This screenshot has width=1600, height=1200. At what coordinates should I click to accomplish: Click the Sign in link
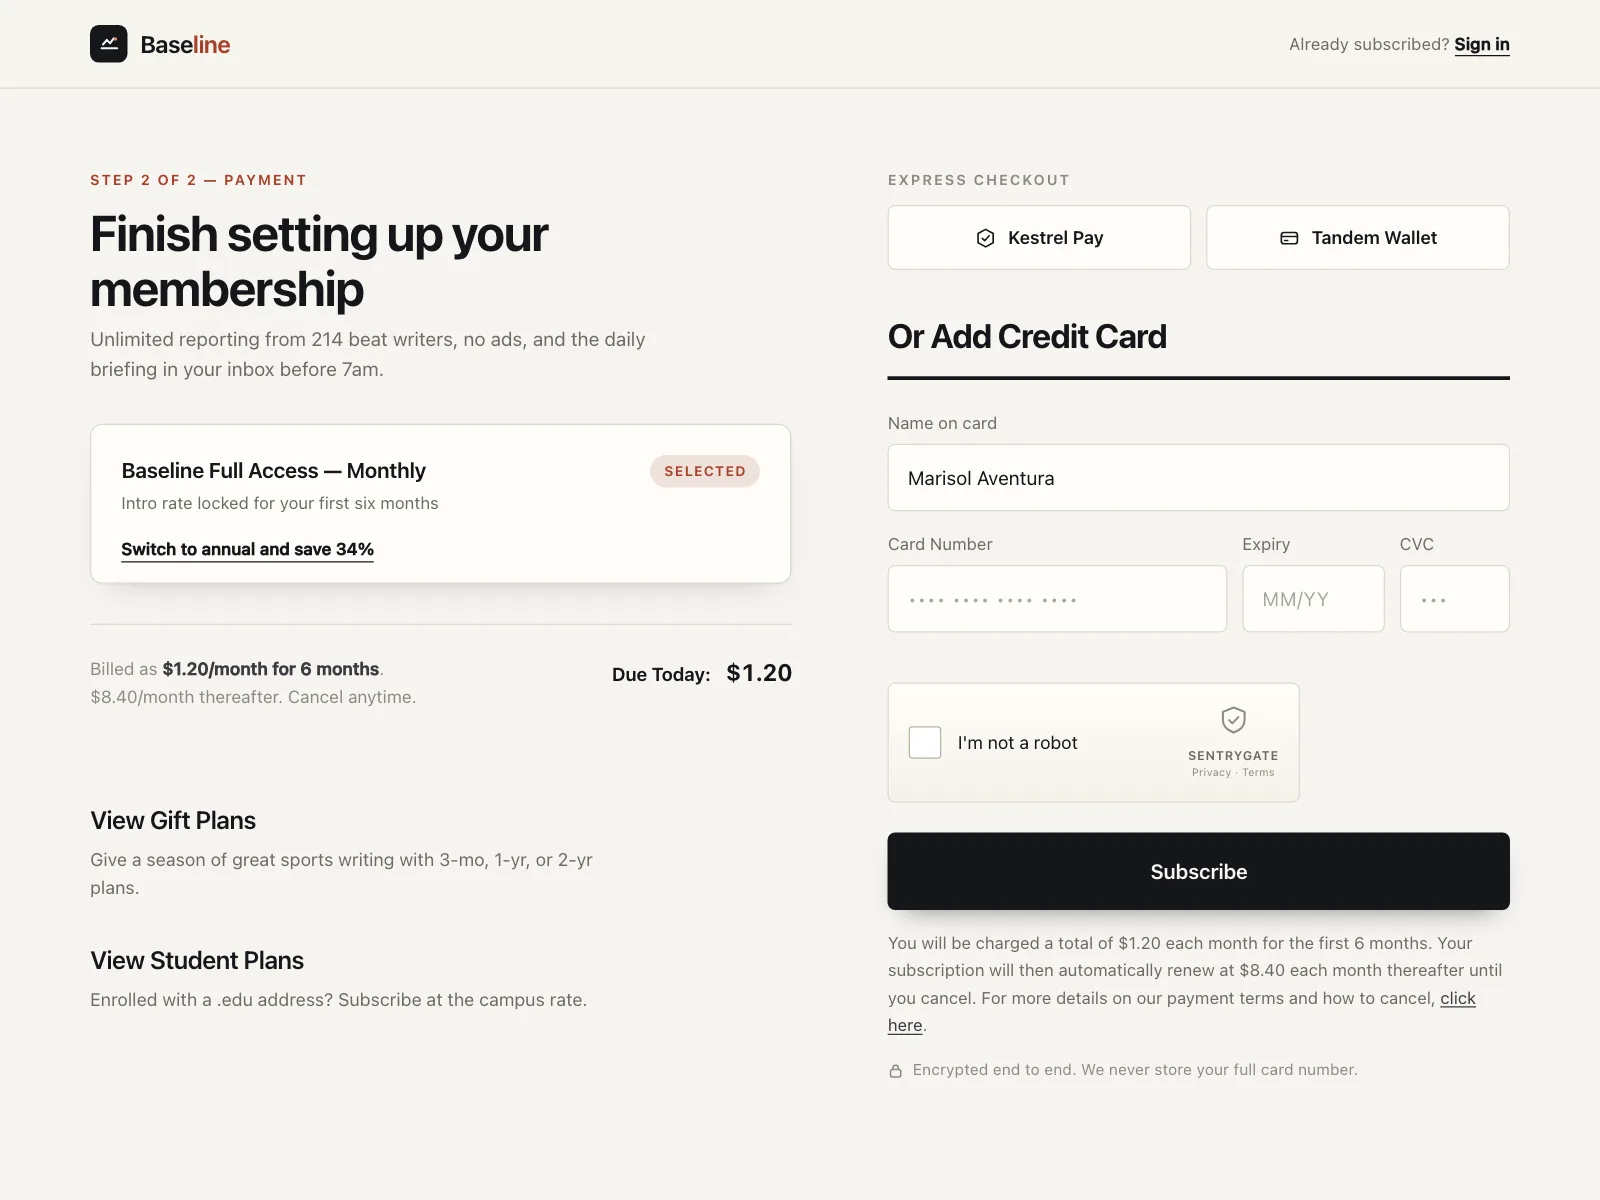pyautogui.click(x=1482, y=44)
